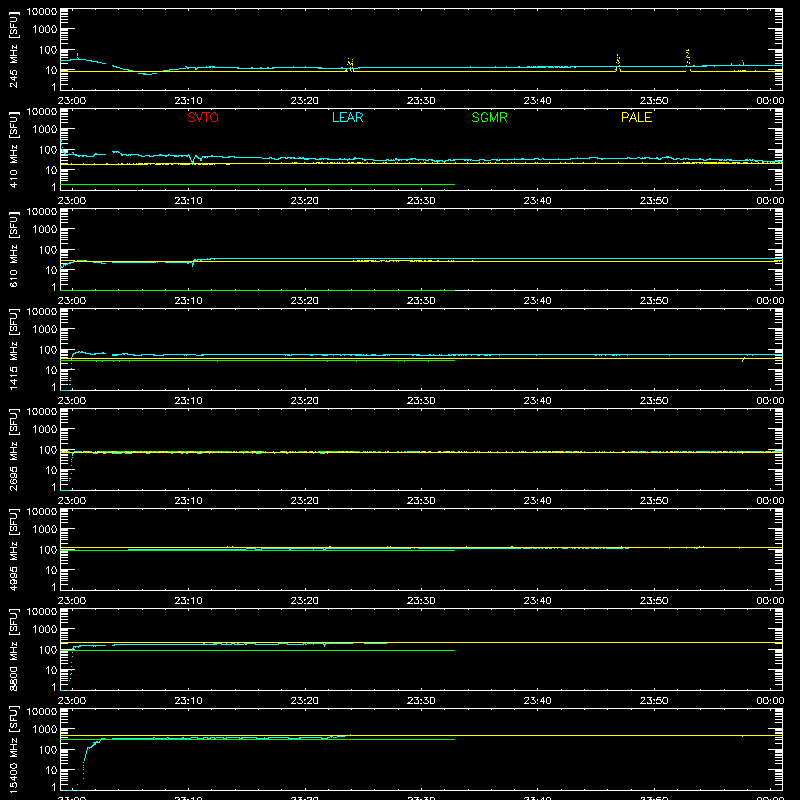Viewport: 800px width, 800px height.
Task: Click the red SVTO station label
Action: 203,117
